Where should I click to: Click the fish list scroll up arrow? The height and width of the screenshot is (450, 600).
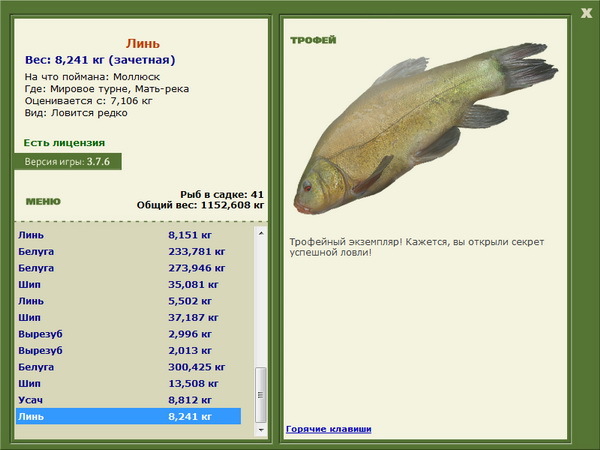point(261,233)
